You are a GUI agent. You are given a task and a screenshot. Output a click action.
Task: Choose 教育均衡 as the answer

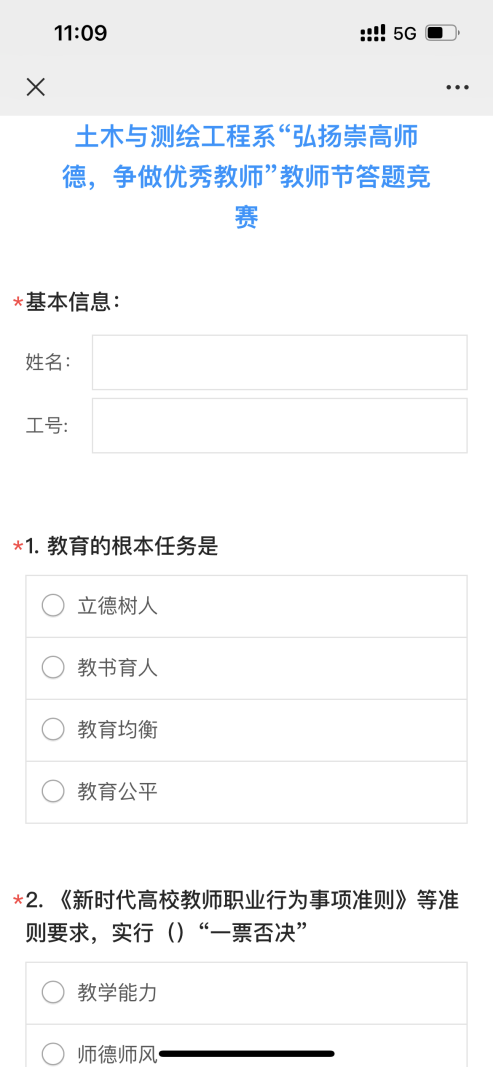click(x=246, y=730)
